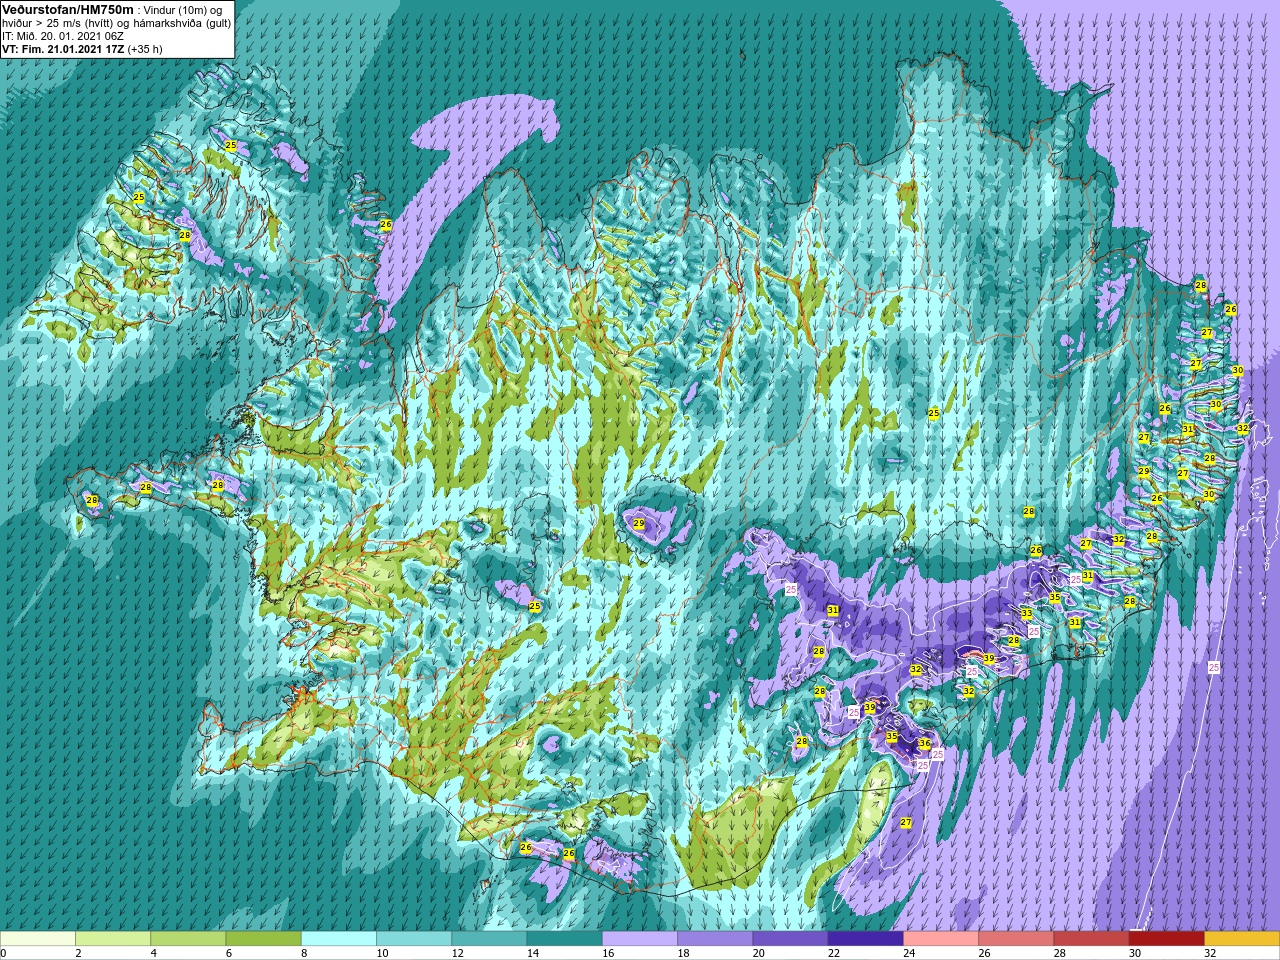
Task: Pick the turquoise 10–12 legend swatch
Action: pos(414,939)
